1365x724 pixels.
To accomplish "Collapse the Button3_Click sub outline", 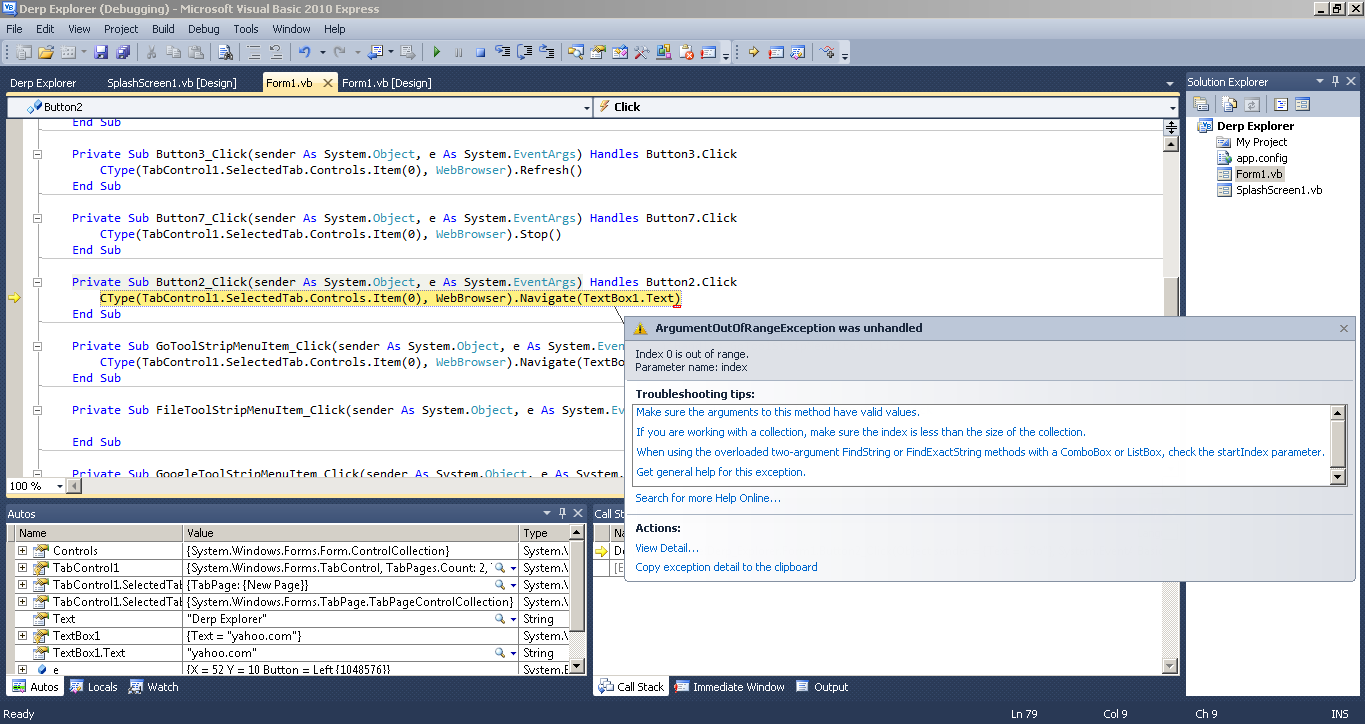I will coord(37,154).
